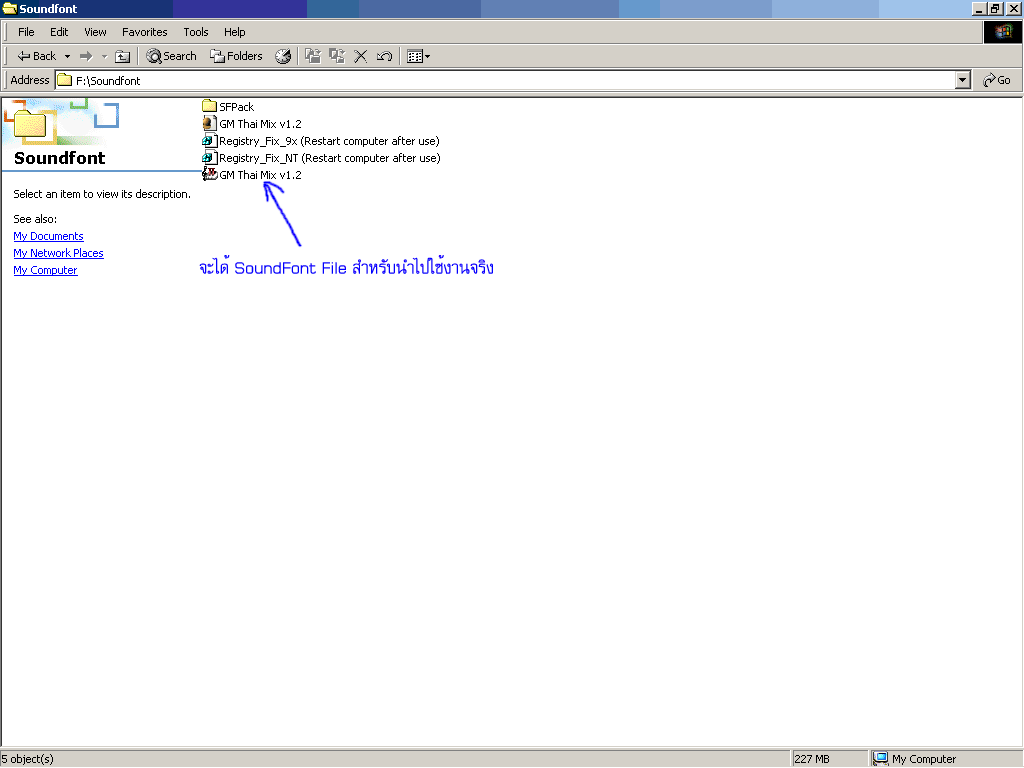
Task: Click the address bar folder icon
Action: [x=65, y=80]
